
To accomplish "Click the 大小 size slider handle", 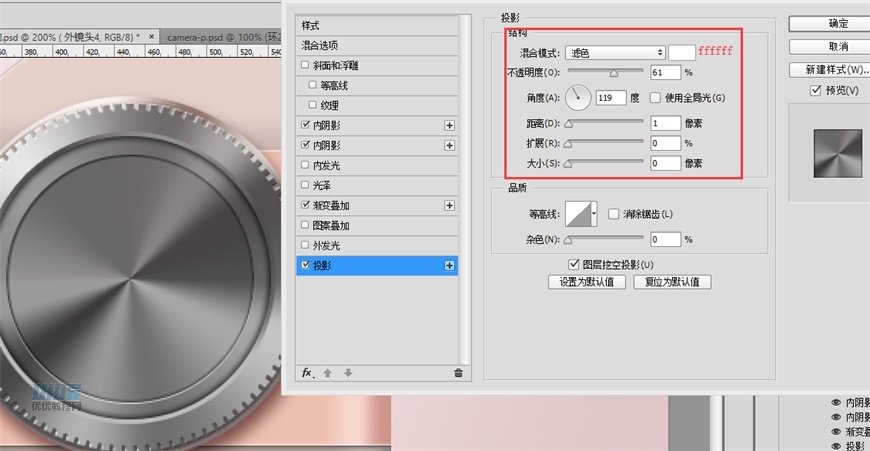I will tap(568, 164).
